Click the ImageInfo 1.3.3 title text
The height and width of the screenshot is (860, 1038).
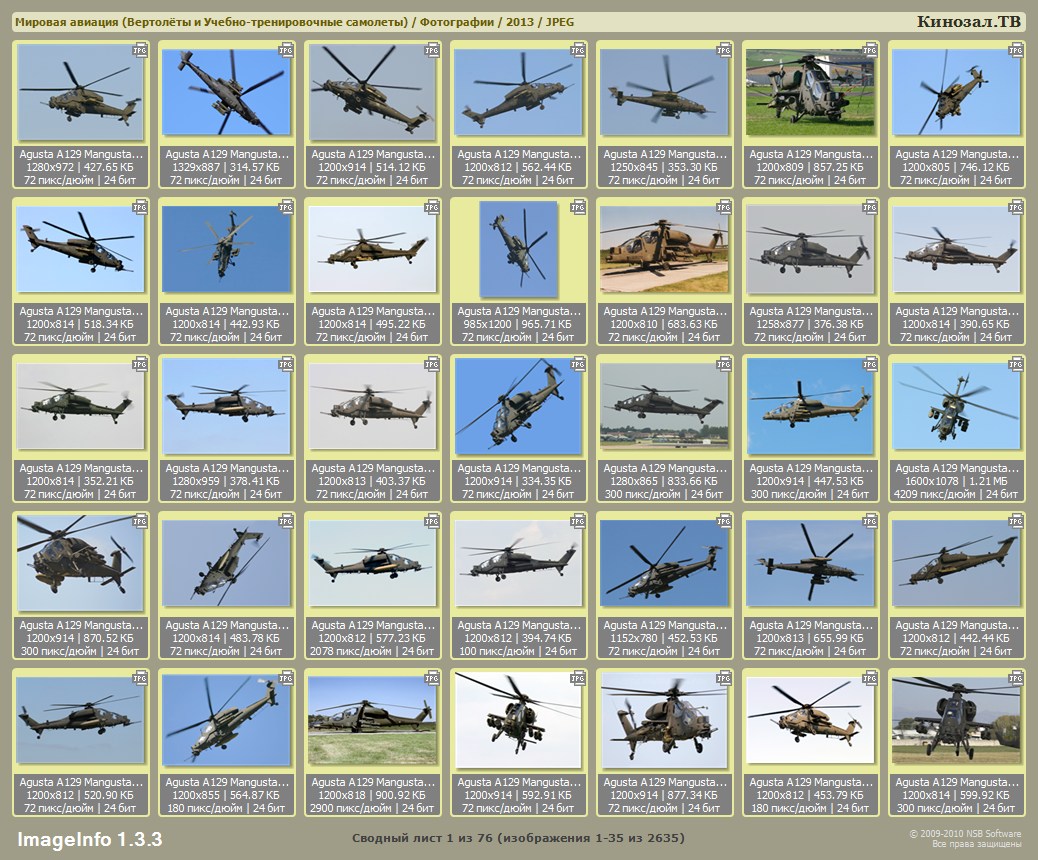click(x=89, y=838)
